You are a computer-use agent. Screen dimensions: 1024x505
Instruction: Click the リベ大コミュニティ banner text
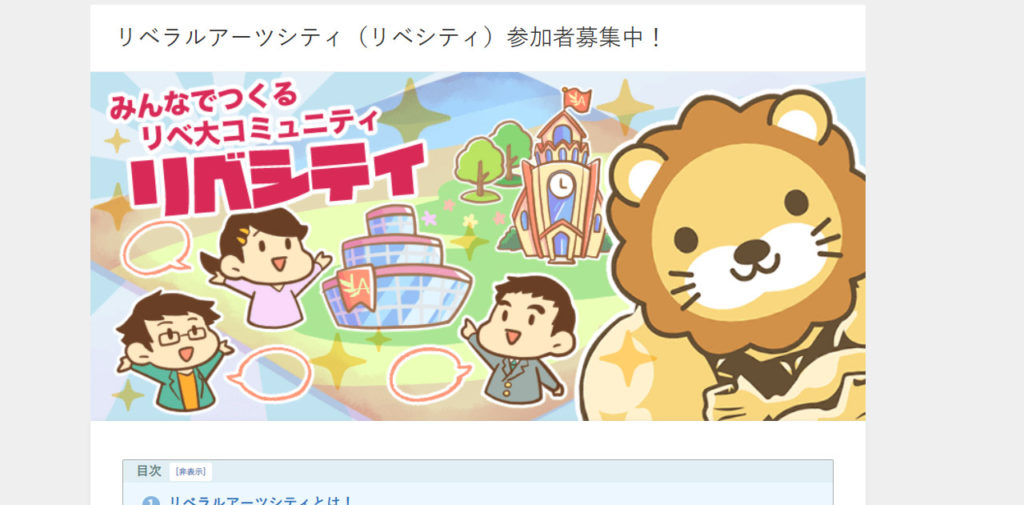(259, 129)
